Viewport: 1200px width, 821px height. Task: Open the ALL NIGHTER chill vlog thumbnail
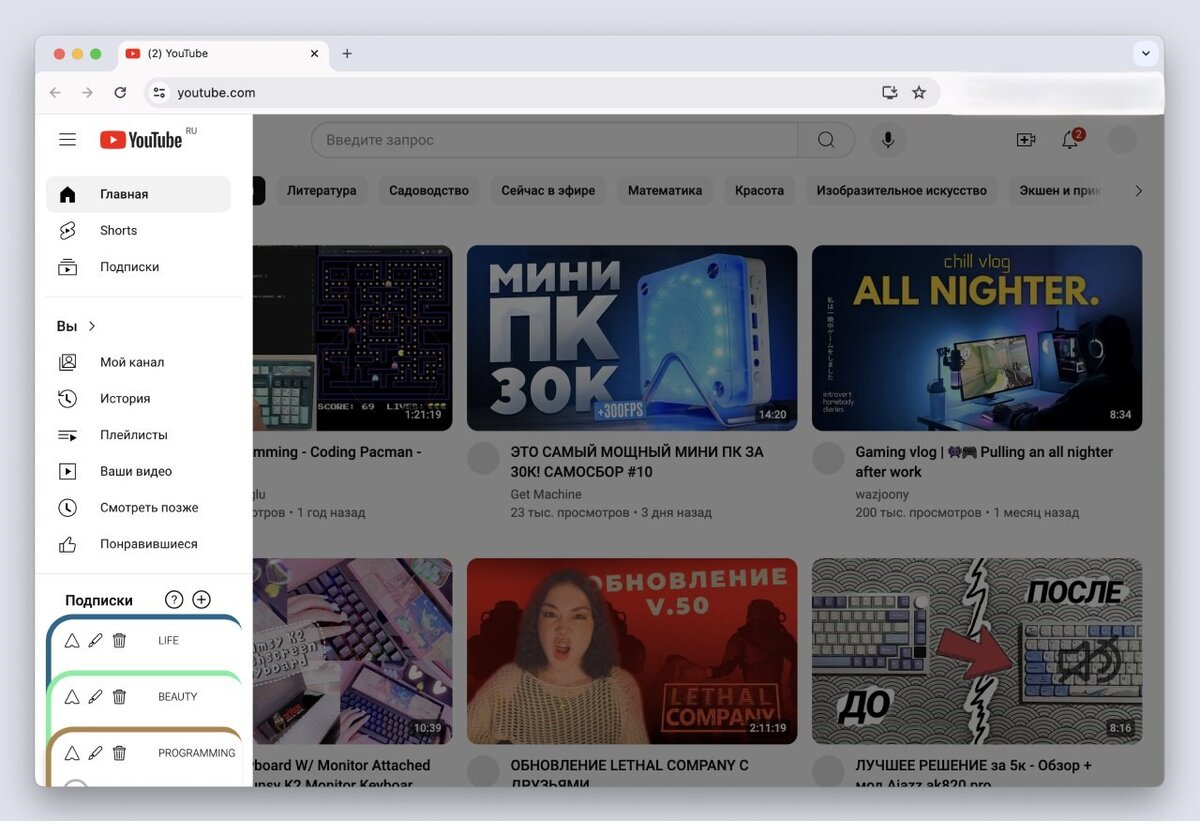click(x=977, y=338)
